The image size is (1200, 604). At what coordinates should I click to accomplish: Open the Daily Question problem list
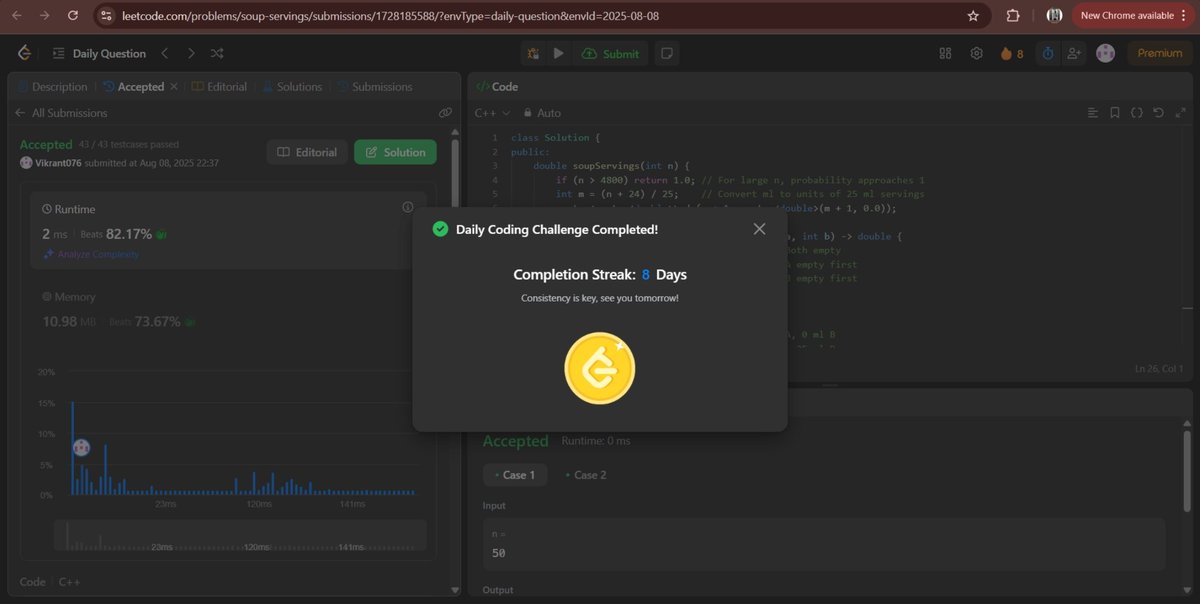click(x=99, y=54)
